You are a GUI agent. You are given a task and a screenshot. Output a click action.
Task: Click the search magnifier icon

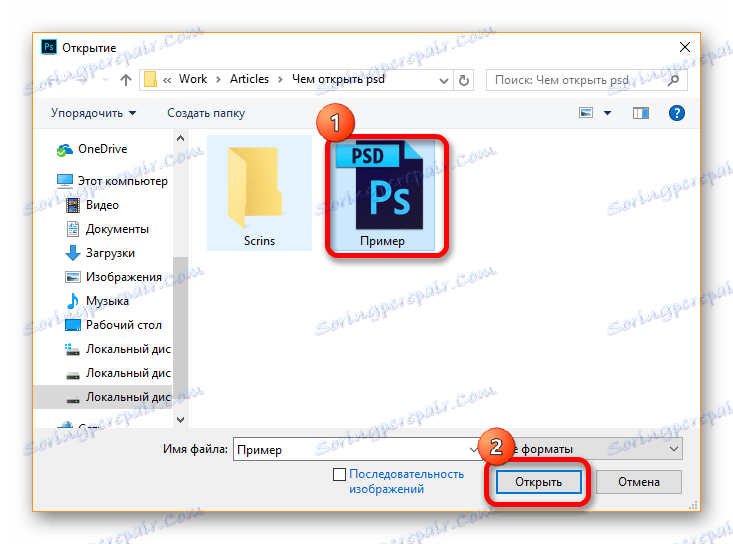click(673, 80)
